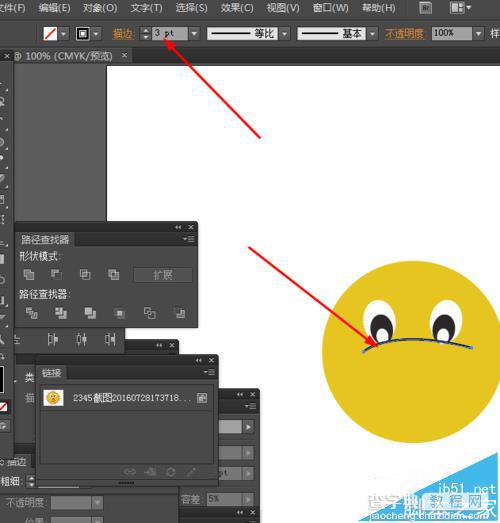Open the 效果(C) menu
The image size is (500, 523).
[x=237, y=8]
